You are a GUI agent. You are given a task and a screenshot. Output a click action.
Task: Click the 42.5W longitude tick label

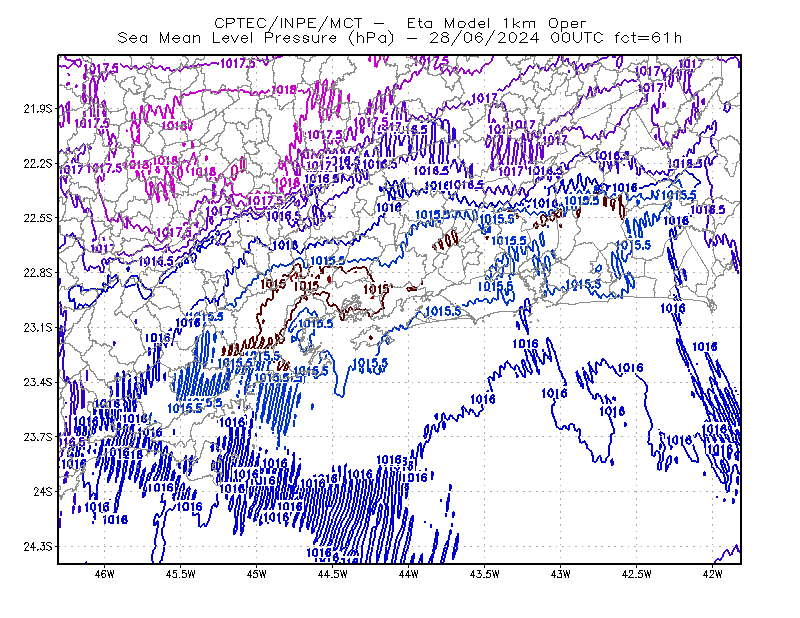tap(636, 574)
